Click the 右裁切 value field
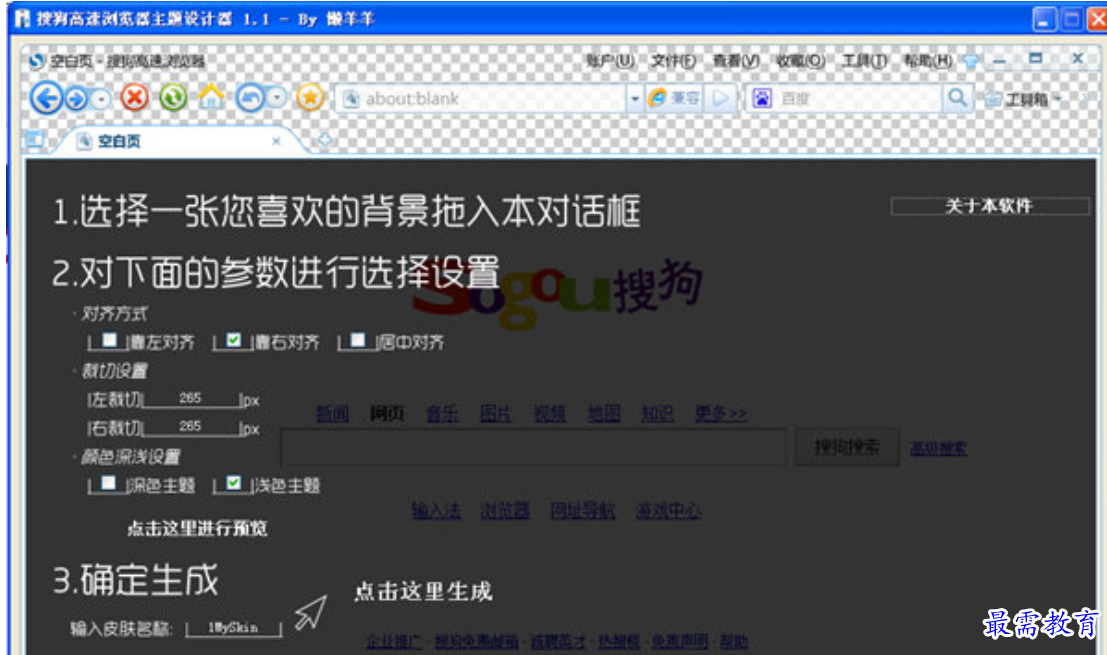 tap(191, 426)
